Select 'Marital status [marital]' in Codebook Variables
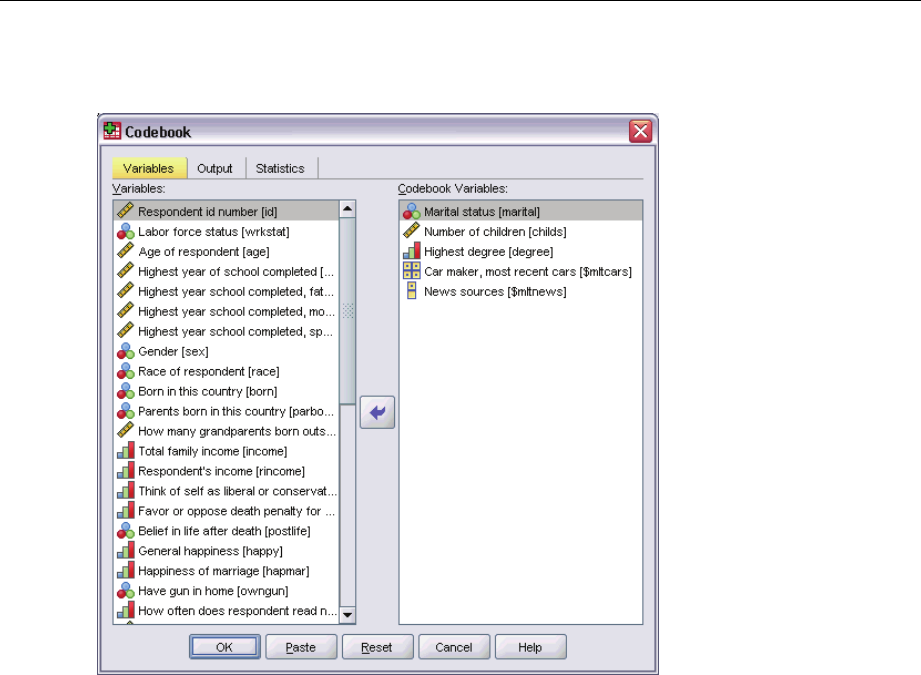This screenshot has height=675, width=921. (482, 211)
